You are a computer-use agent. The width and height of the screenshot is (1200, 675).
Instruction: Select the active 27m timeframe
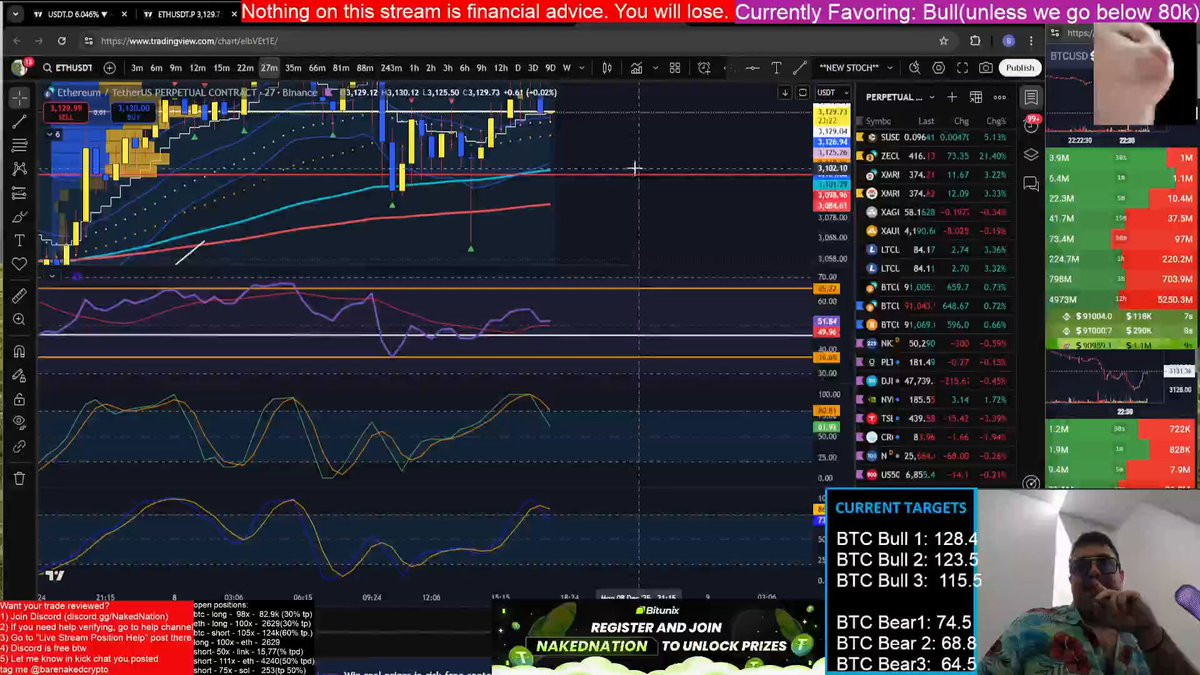coord(269,68)
